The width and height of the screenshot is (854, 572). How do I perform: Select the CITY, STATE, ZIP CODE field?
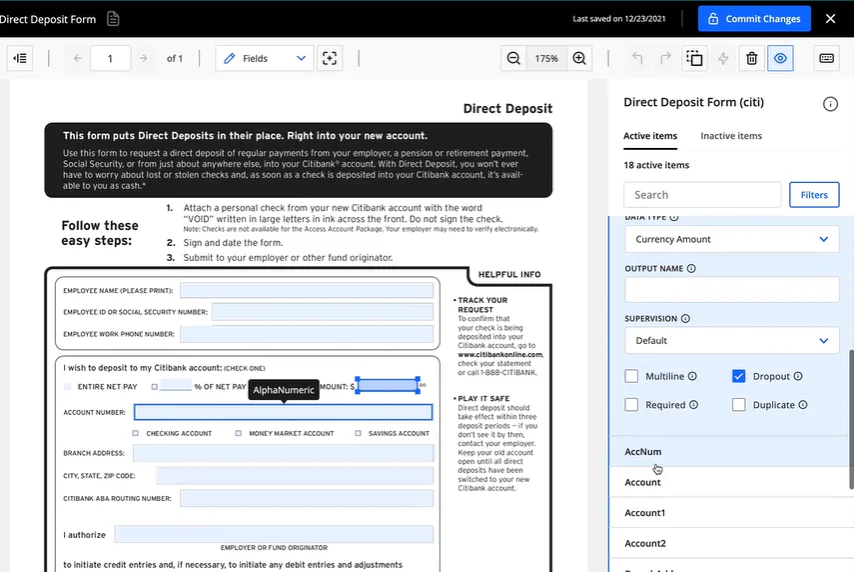pos(295,476)
